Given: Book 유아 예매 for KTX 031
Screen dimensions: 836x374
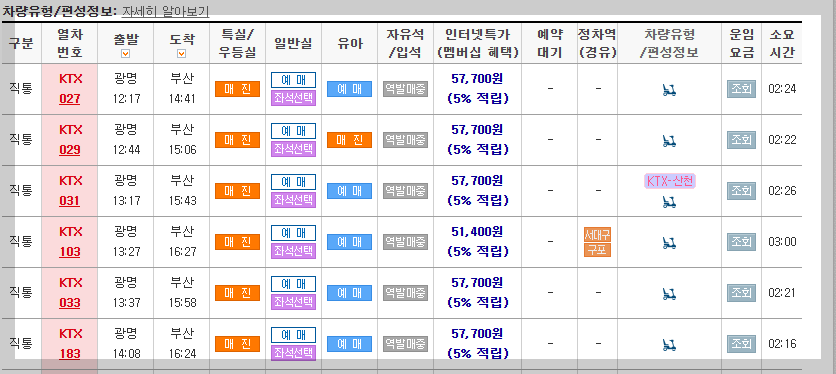Looking at the screenshot, I should [349, 191].
